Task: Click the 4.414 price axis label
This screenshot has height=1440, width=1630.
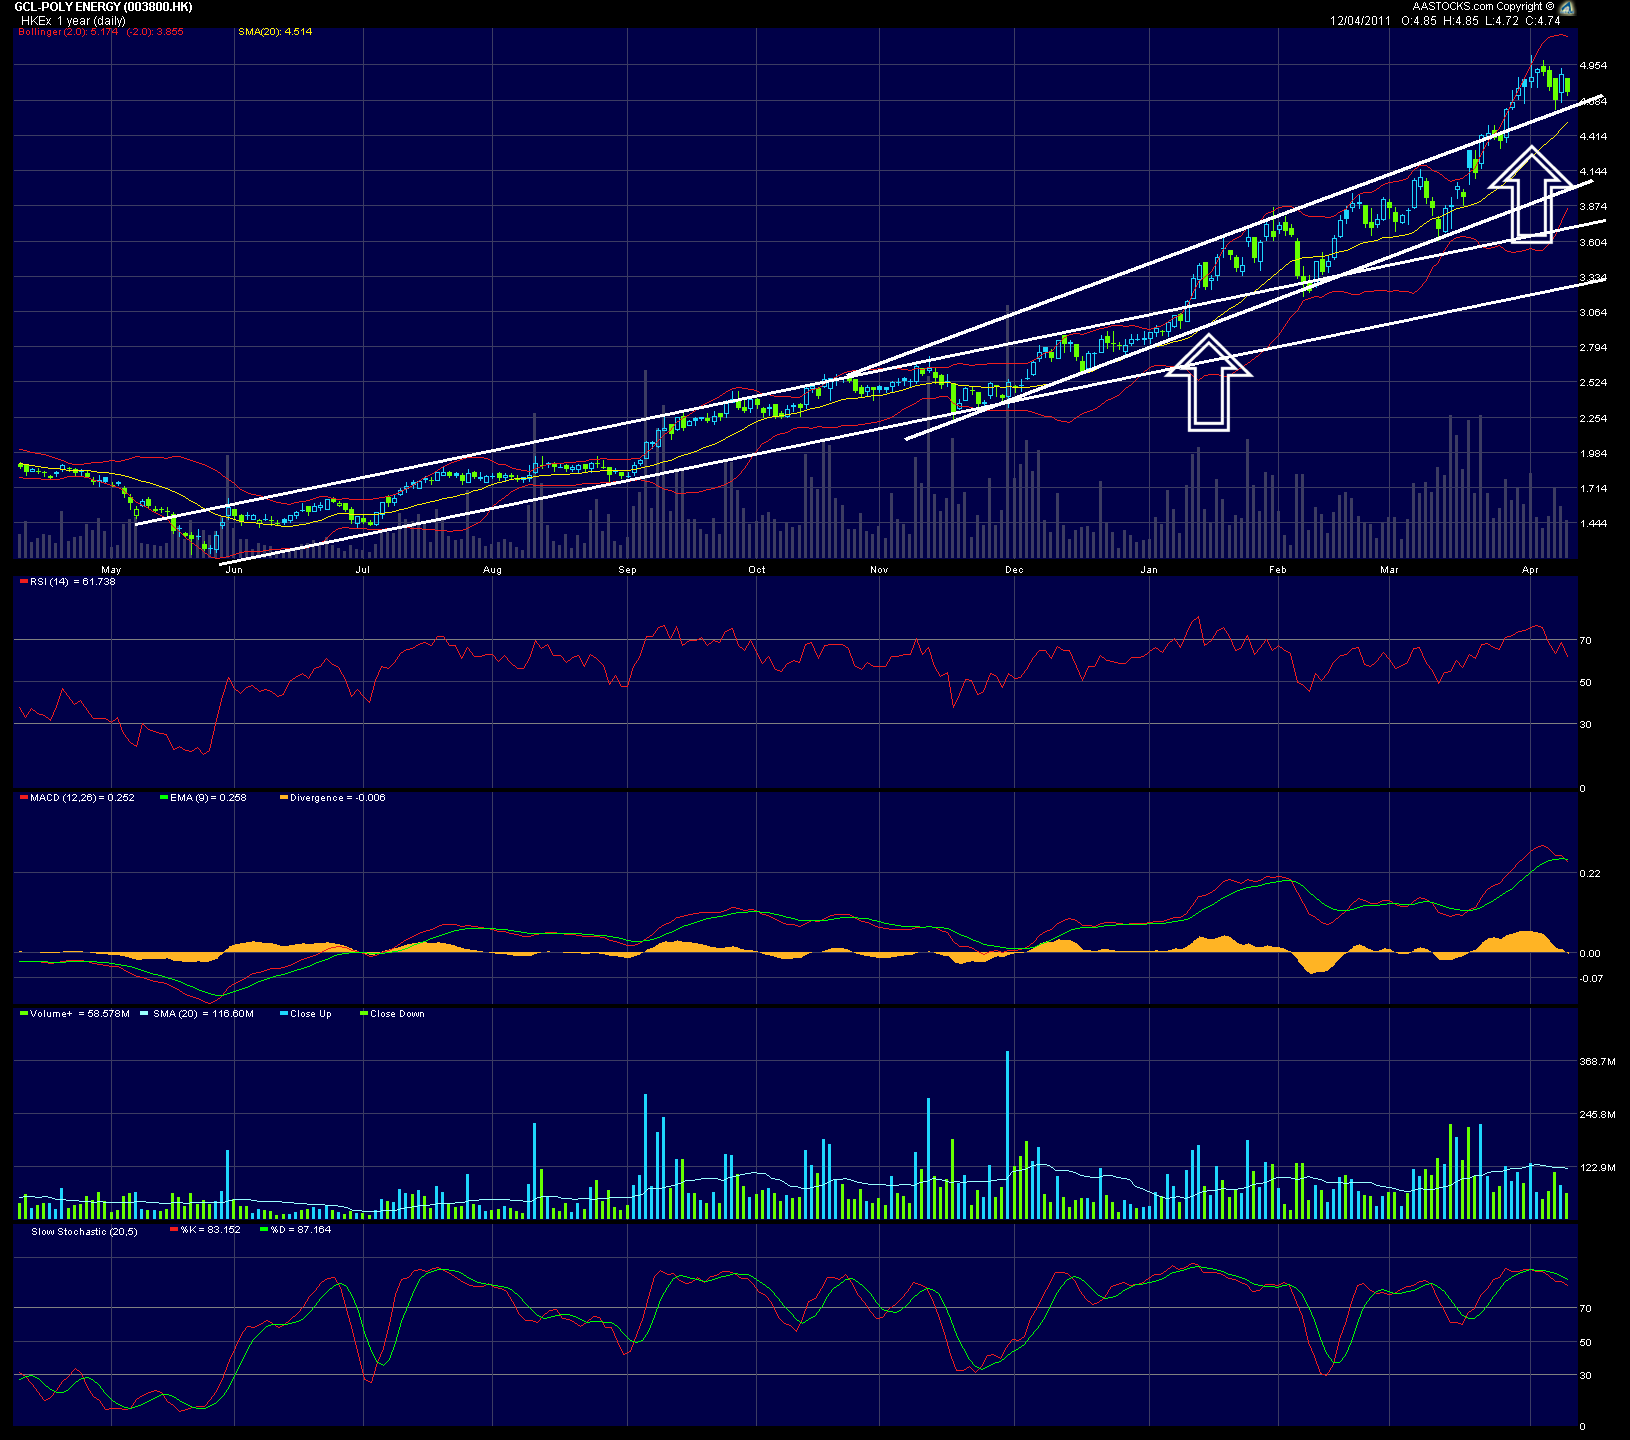Action: click(x=1593, y=137)
